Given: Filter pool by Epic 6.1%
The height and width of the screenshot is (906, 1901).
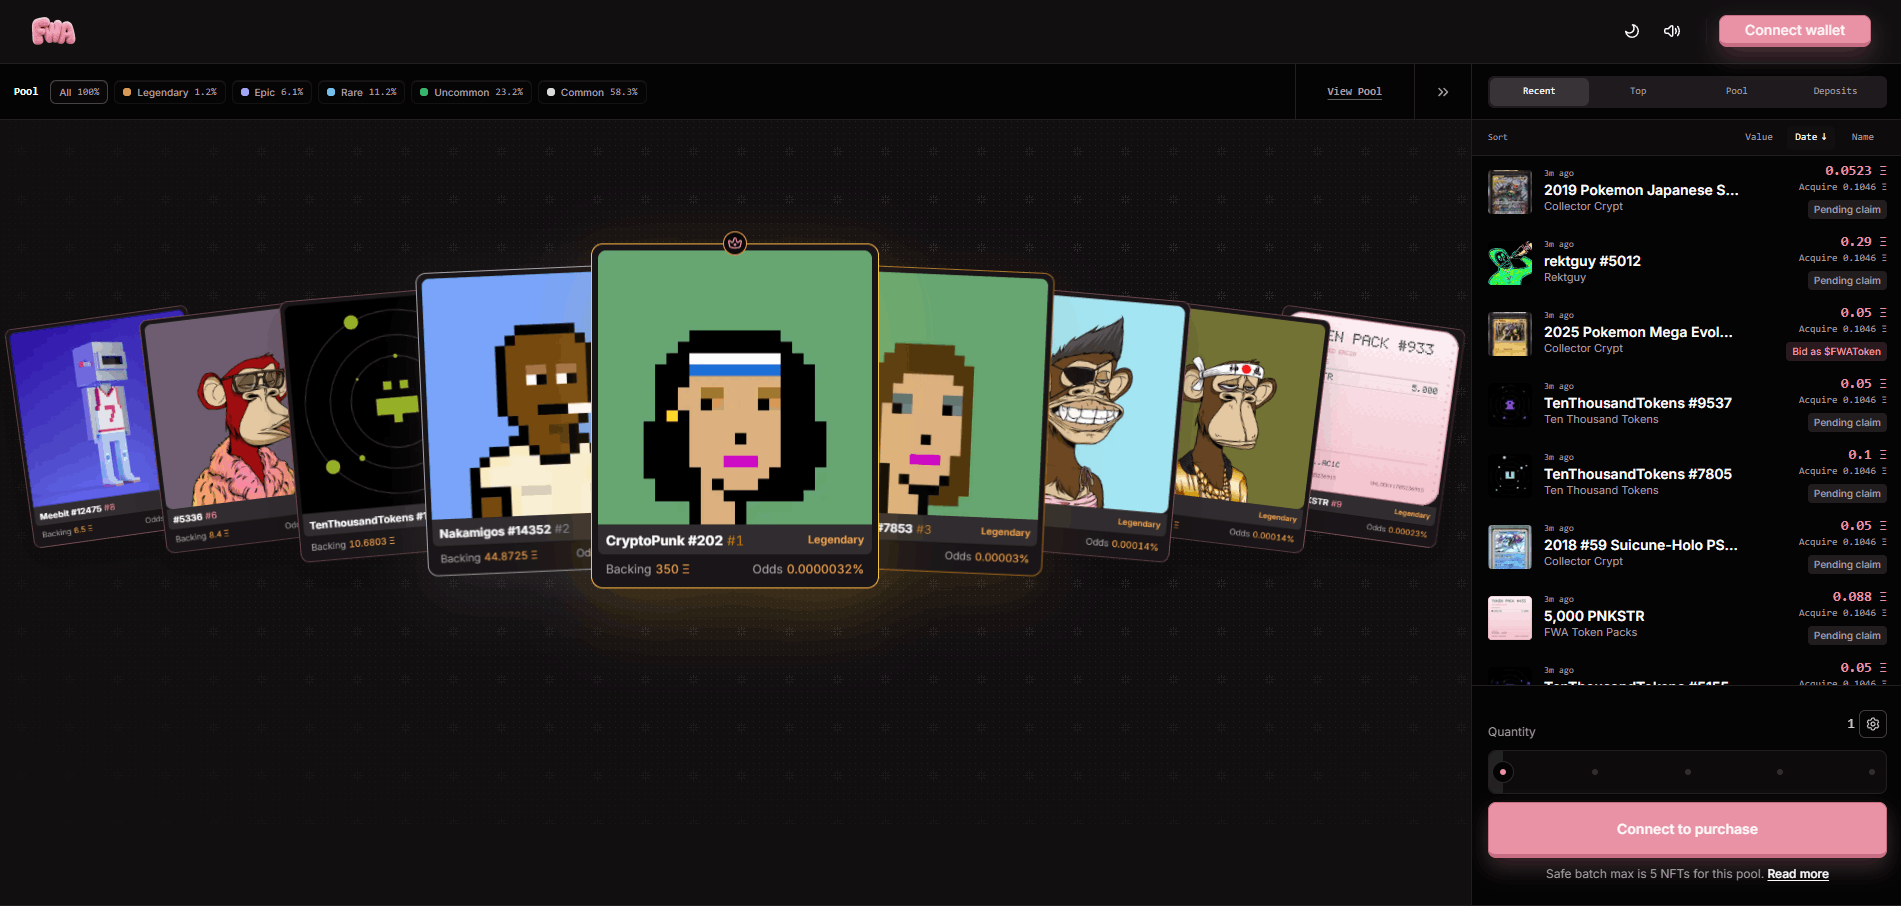Looking at the screenshot, I should click(272, 92).
